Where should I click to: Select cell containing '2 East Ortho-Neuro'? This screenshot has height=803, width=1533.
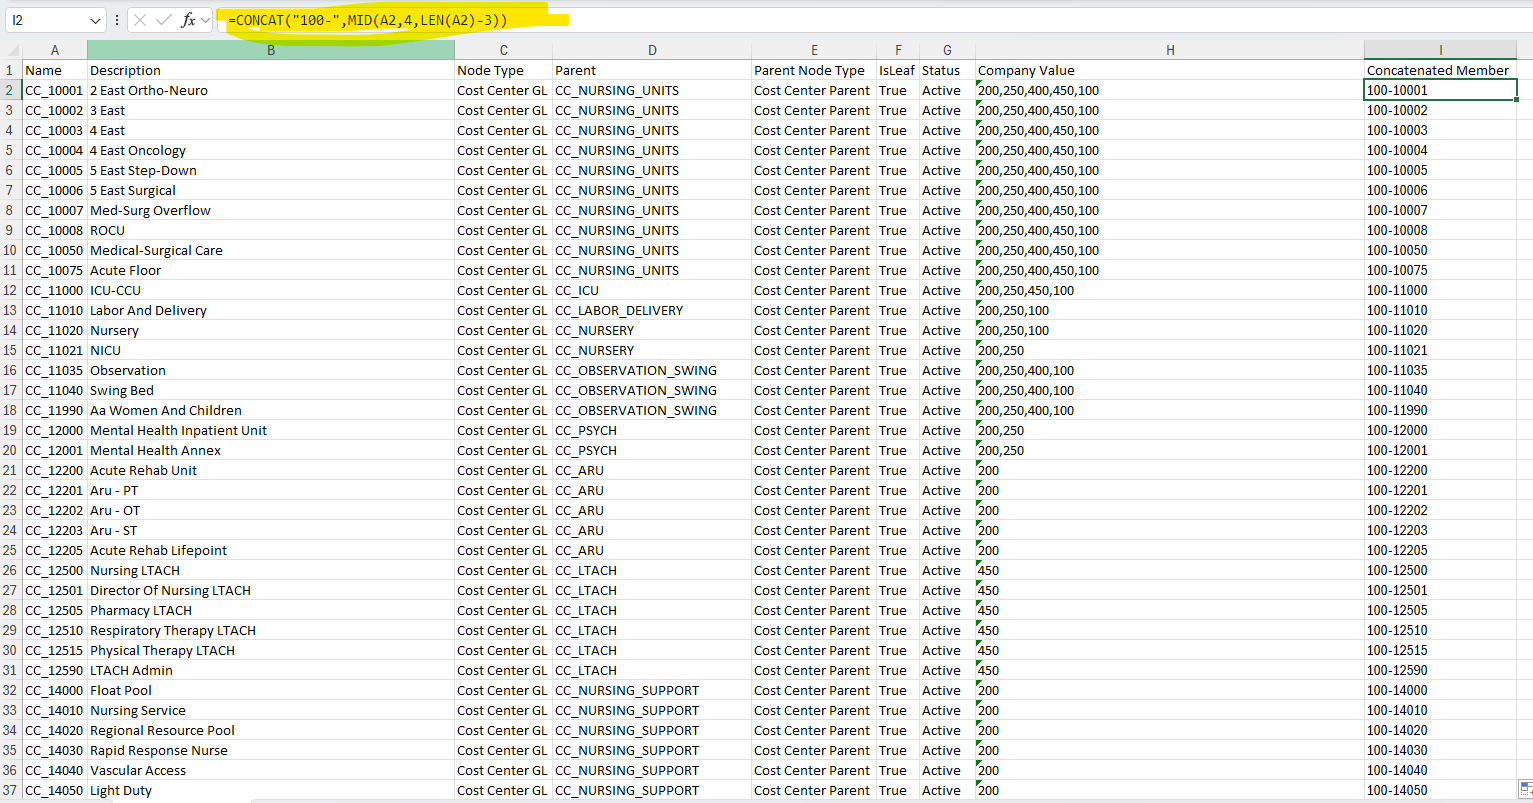click(270, 90)
